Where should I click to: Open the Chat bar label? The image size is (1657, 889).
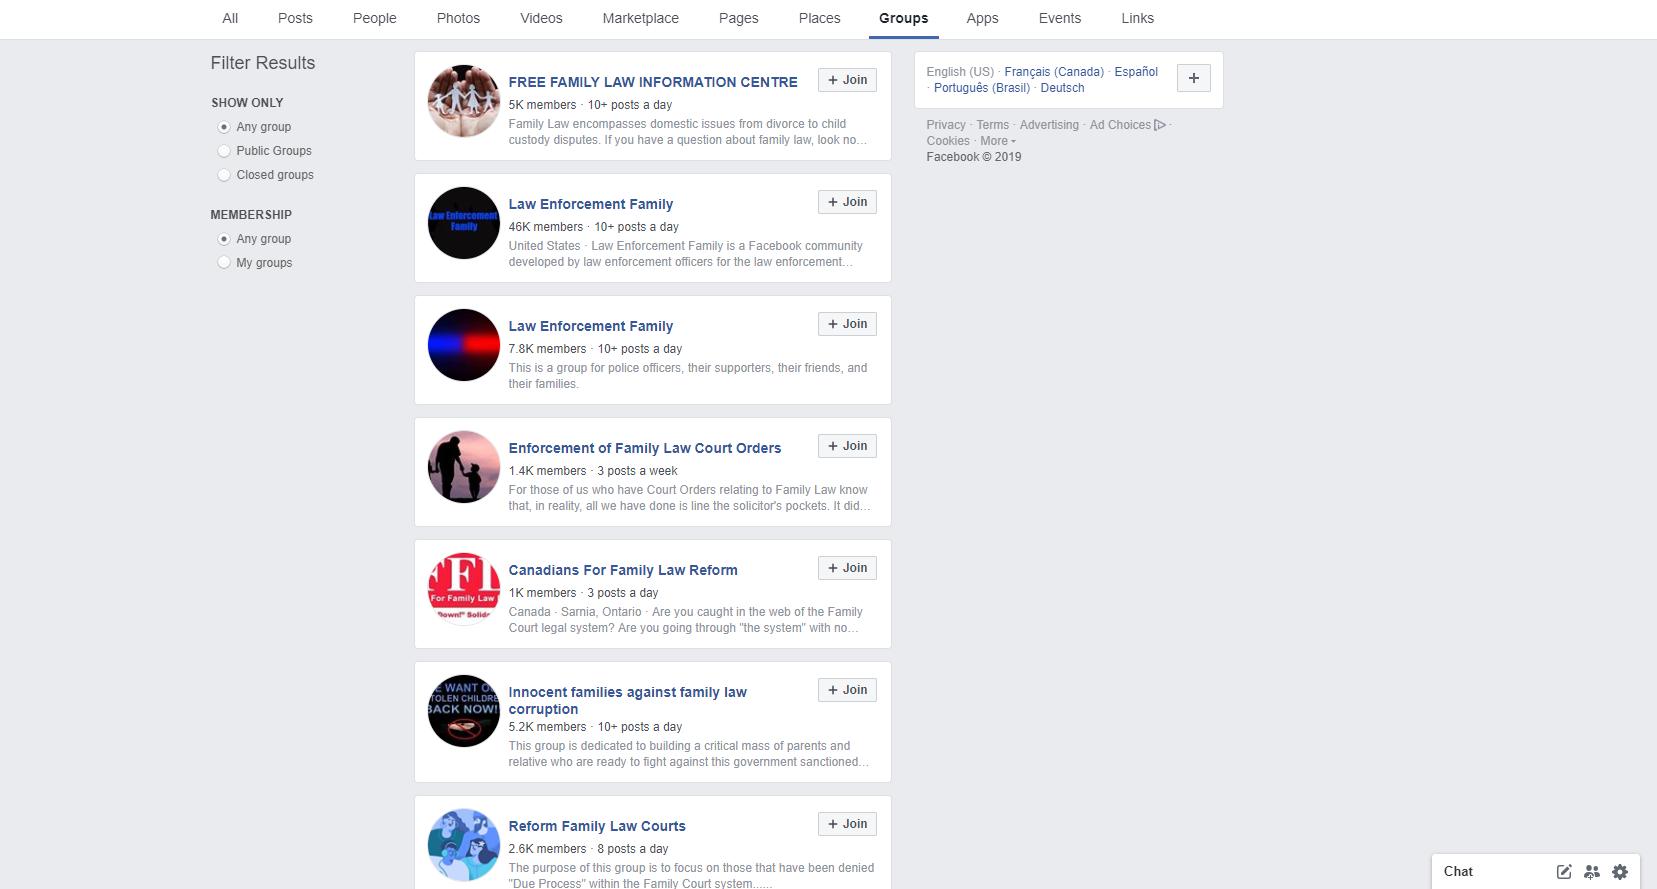[1458, 872]
